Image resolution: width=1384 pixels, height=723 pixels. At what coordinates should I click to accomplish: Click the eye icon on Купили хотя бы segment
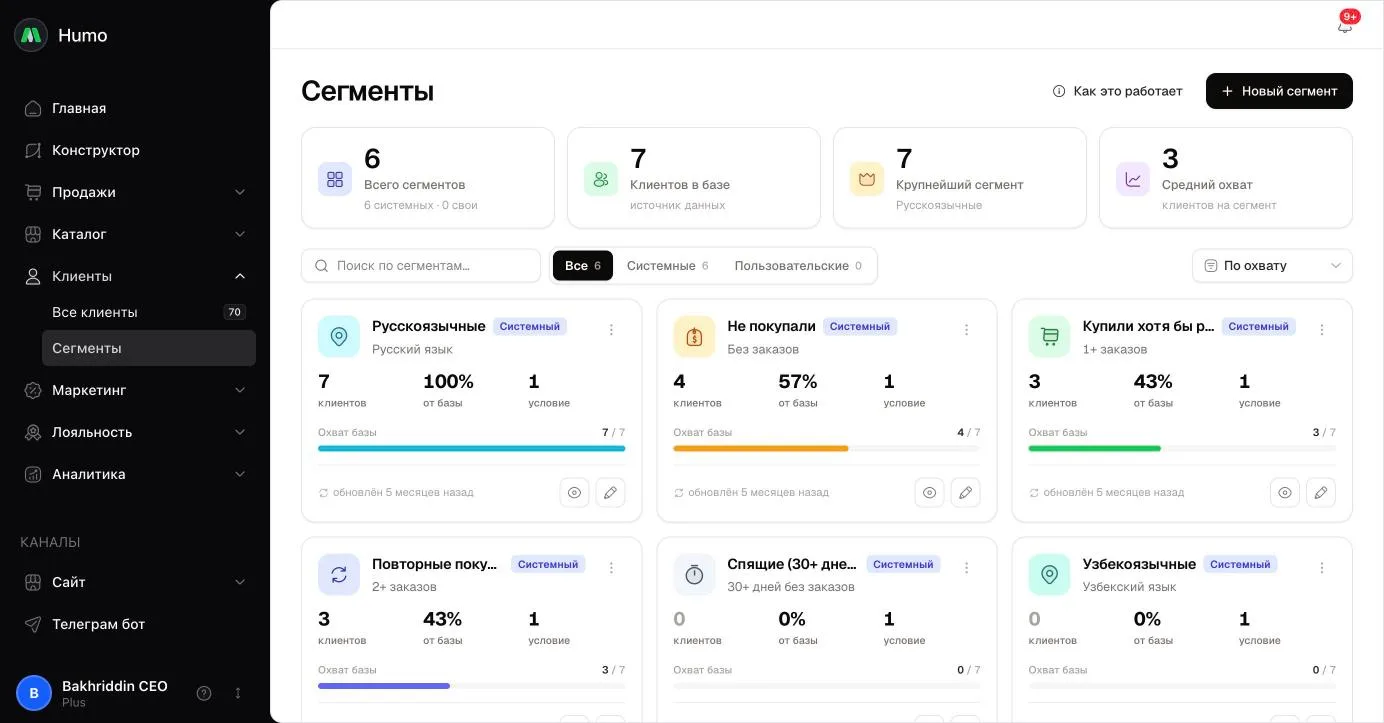pyautogui.click(x=1284, y=492)
